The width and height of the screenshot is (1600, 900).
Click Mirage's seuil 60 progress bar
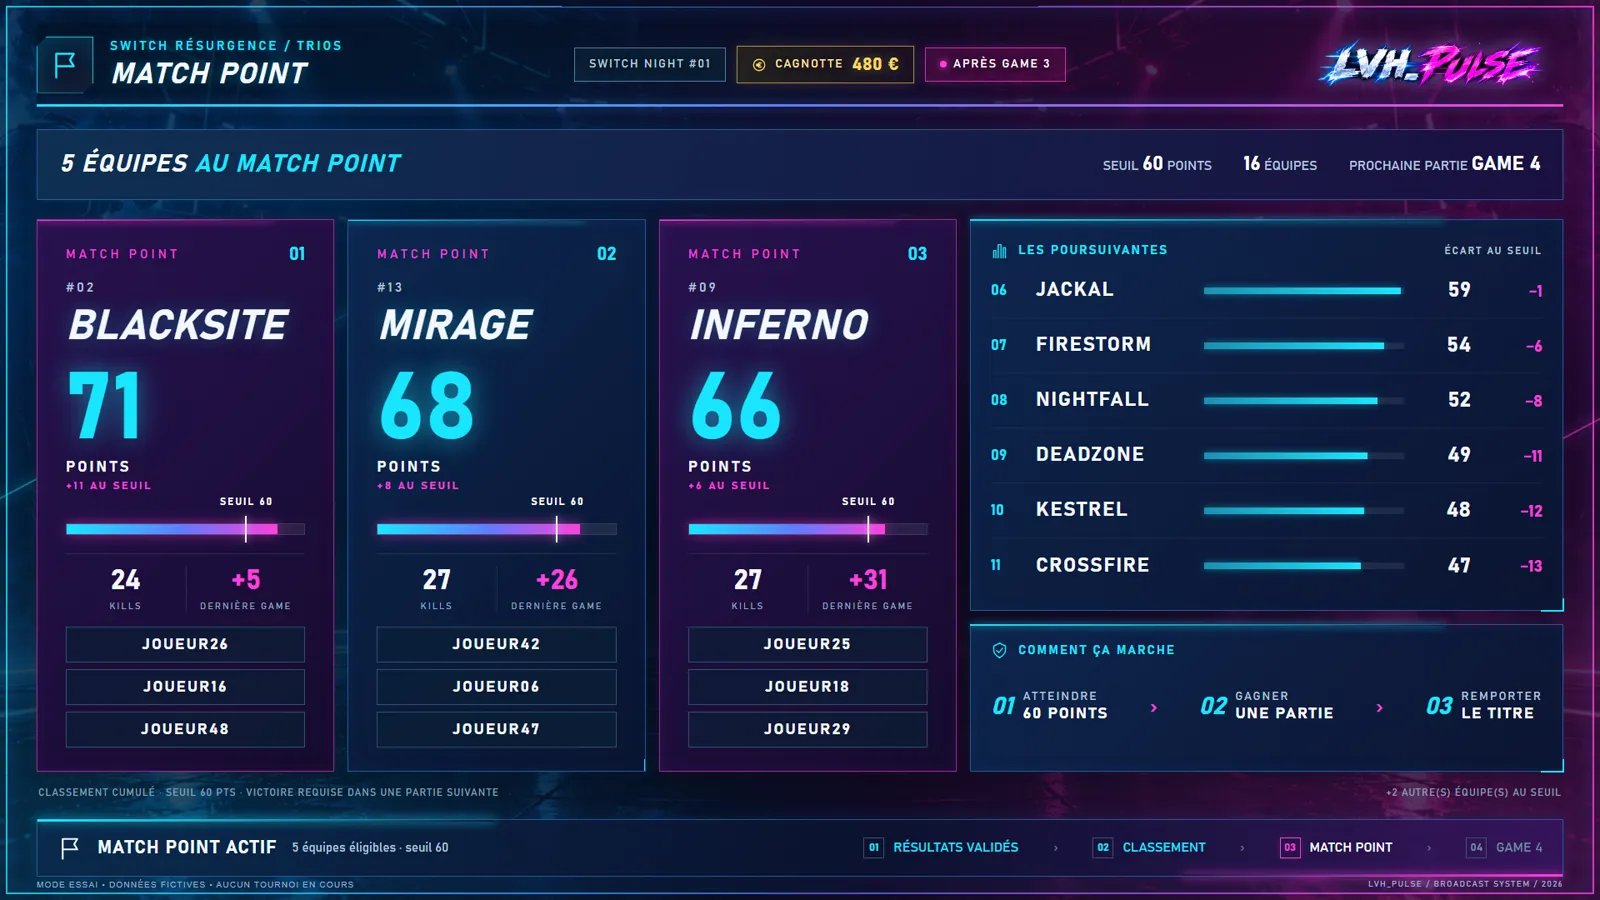[x=496, y=529]
